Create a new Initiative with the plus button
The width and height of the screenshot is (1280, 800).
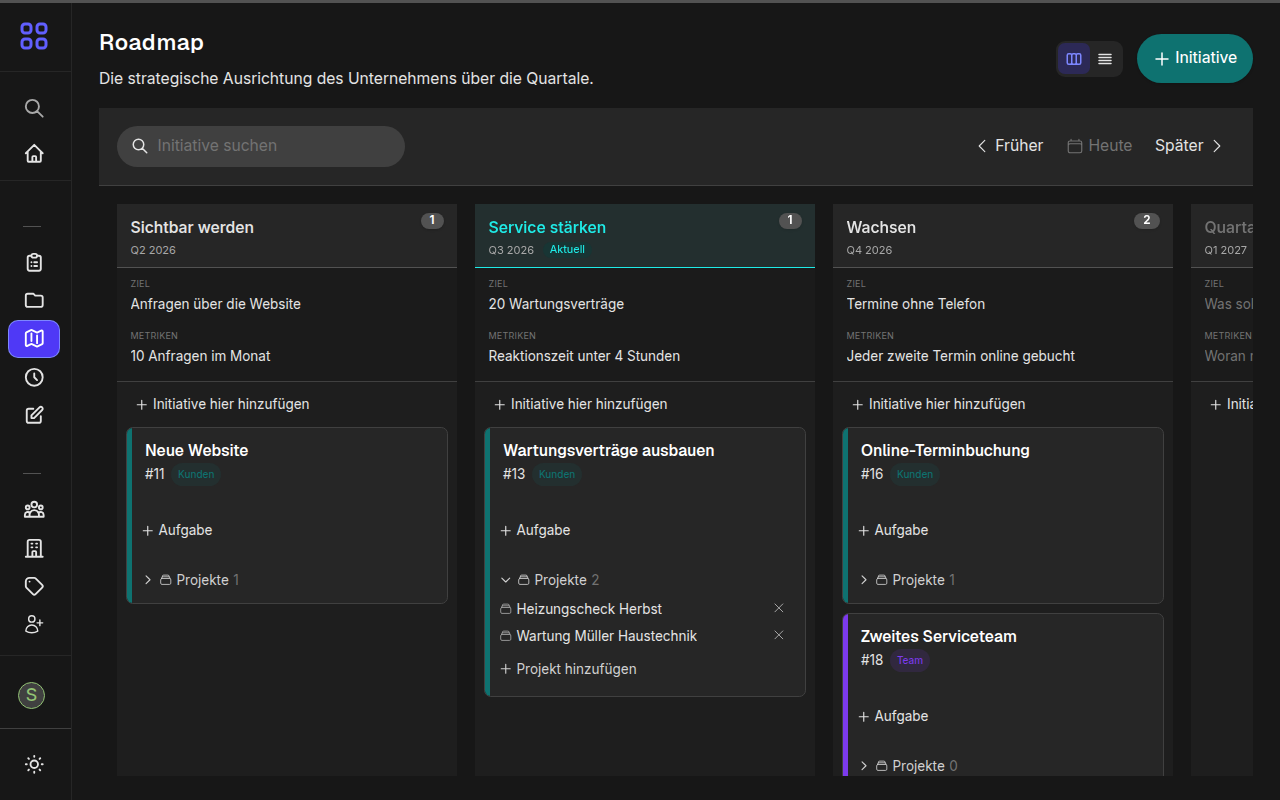(1195, 58)
